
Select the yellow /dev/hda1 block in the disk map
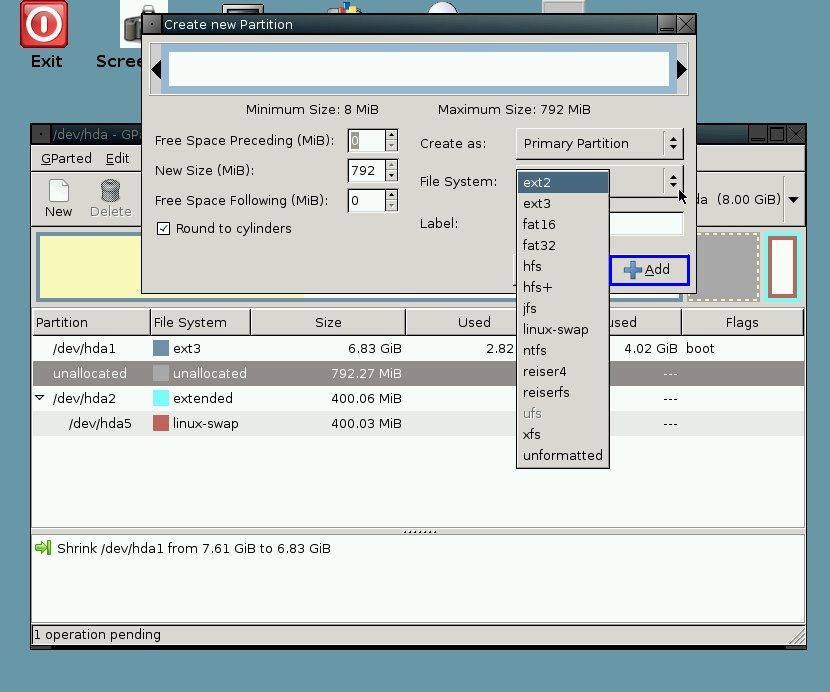(91, 266)
